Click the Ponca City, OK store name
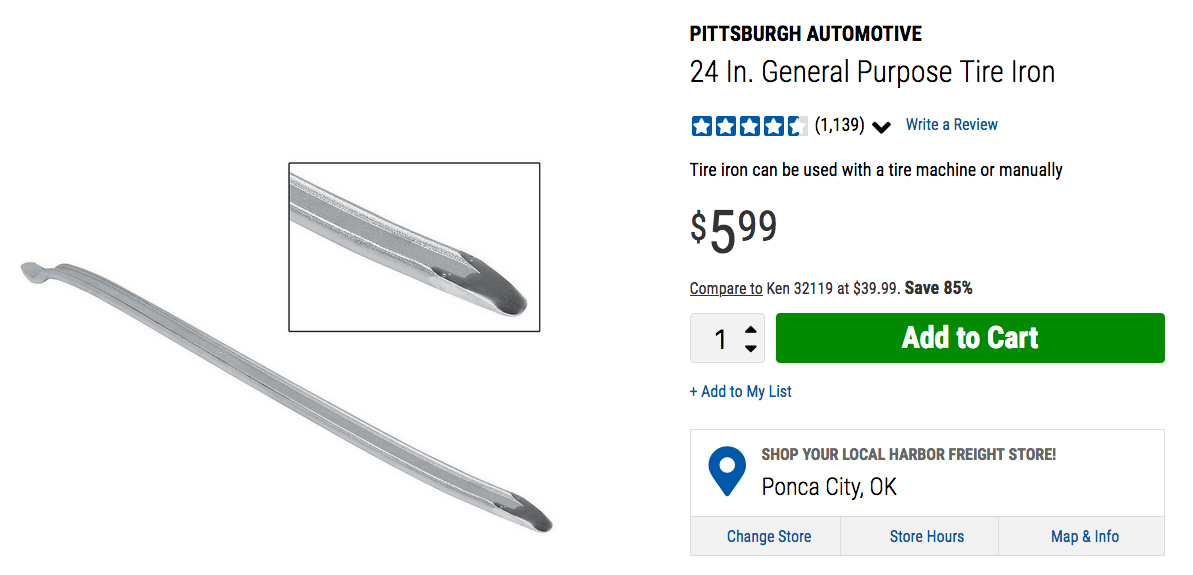 (x=828, y=487)
